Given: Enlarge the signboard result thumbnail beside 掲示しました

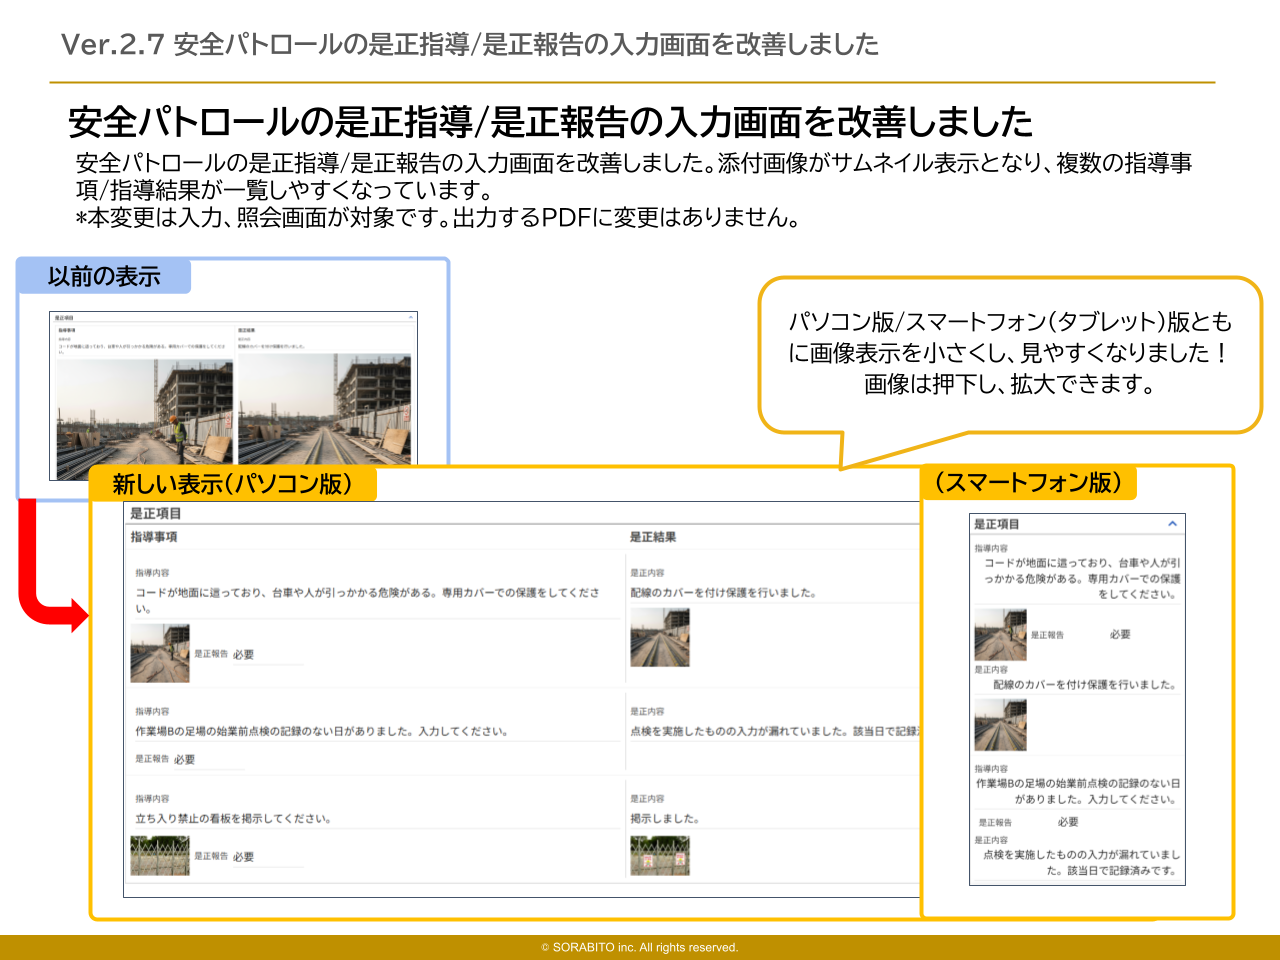Looking at the screenshot, I should [x=659, y=856].
